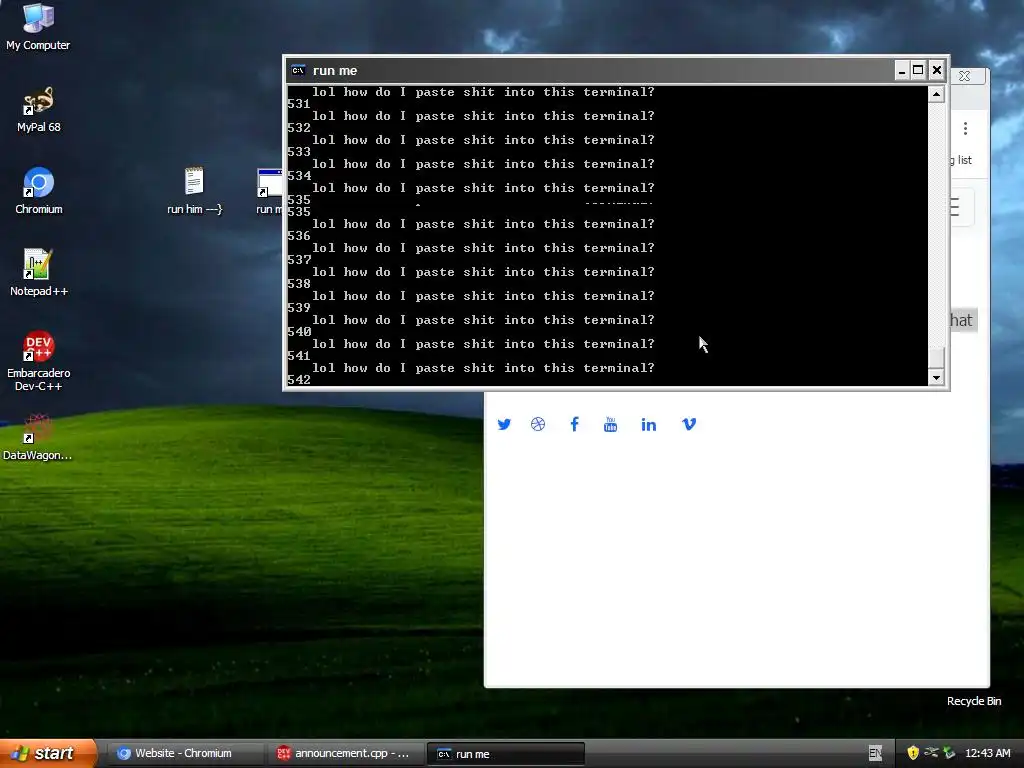Image resolution: width=1024 pixels, height=768 pixels.
Task: Select the 'run him ---}' text file icon
Action: pyautogui.click(x=194, y=191)
